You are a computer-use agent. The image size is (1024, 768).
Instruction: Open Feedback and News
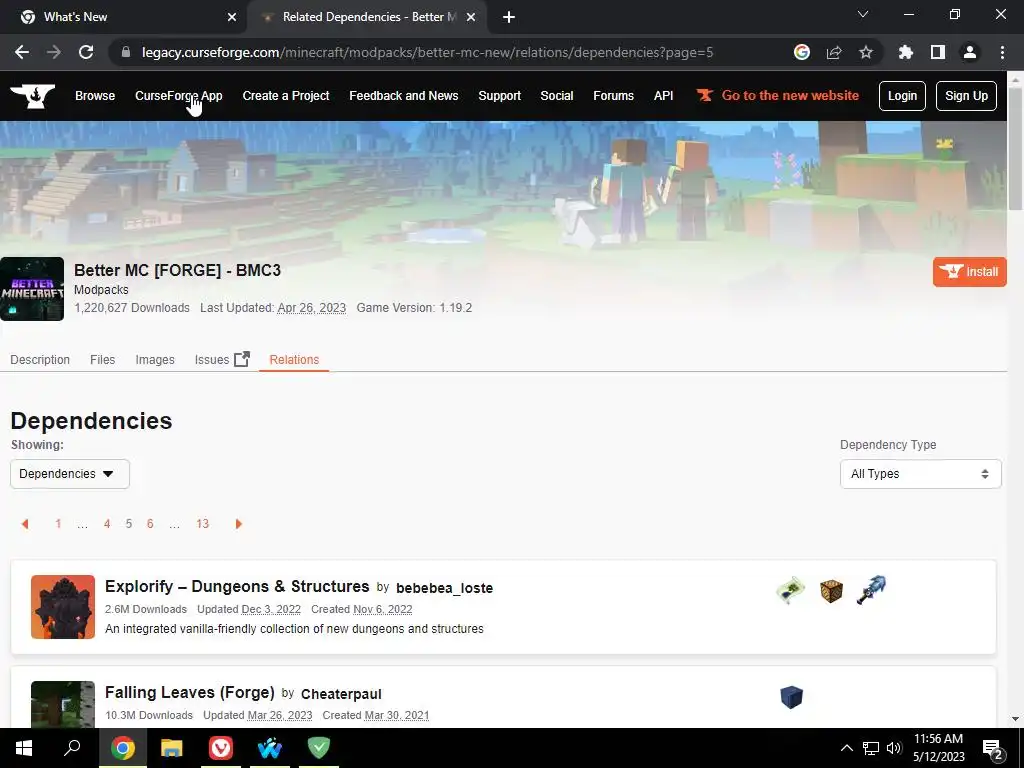pyautogui.click(x=404, y=96)
